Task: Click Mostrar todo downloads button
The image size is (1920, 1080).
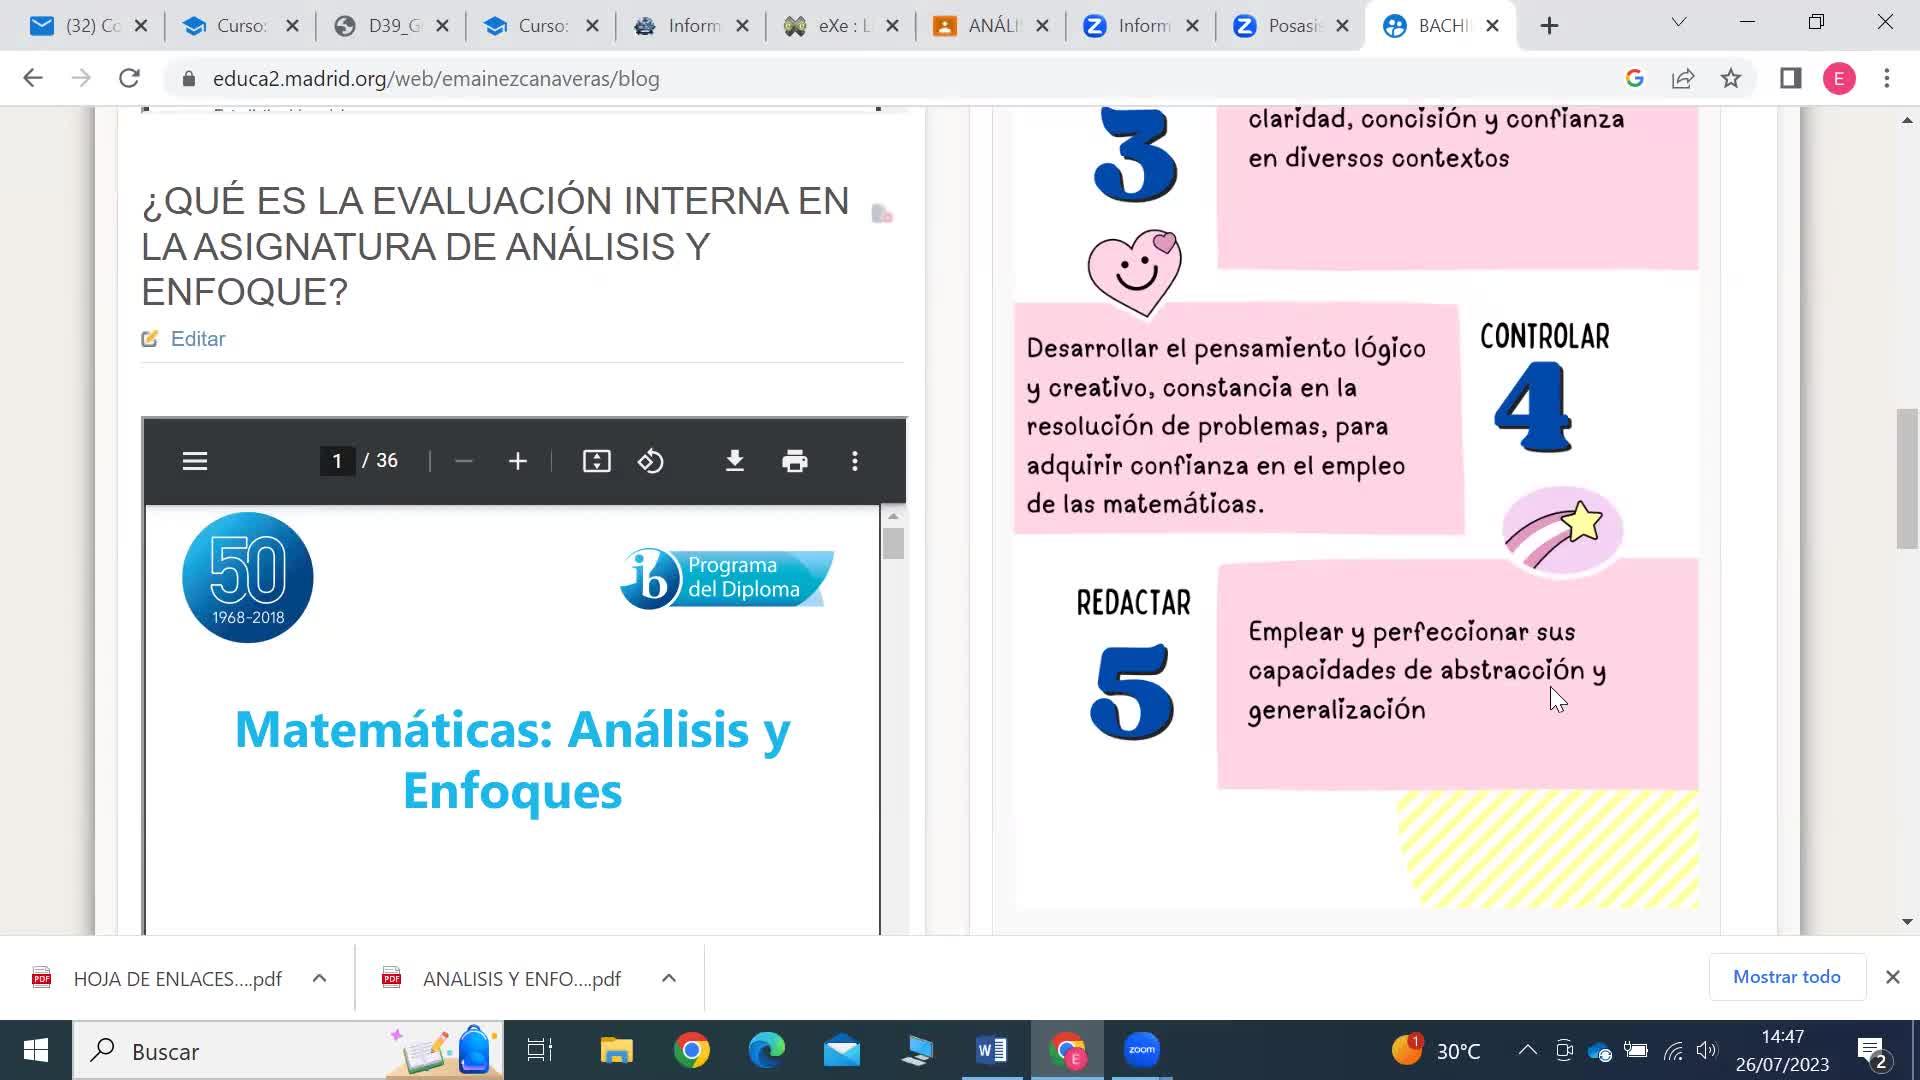Action: coord(1786,977)
